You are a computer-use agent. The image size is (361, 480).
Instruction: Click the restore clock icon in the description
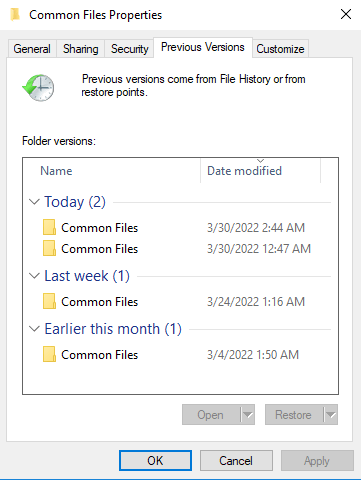click(38, 87)
